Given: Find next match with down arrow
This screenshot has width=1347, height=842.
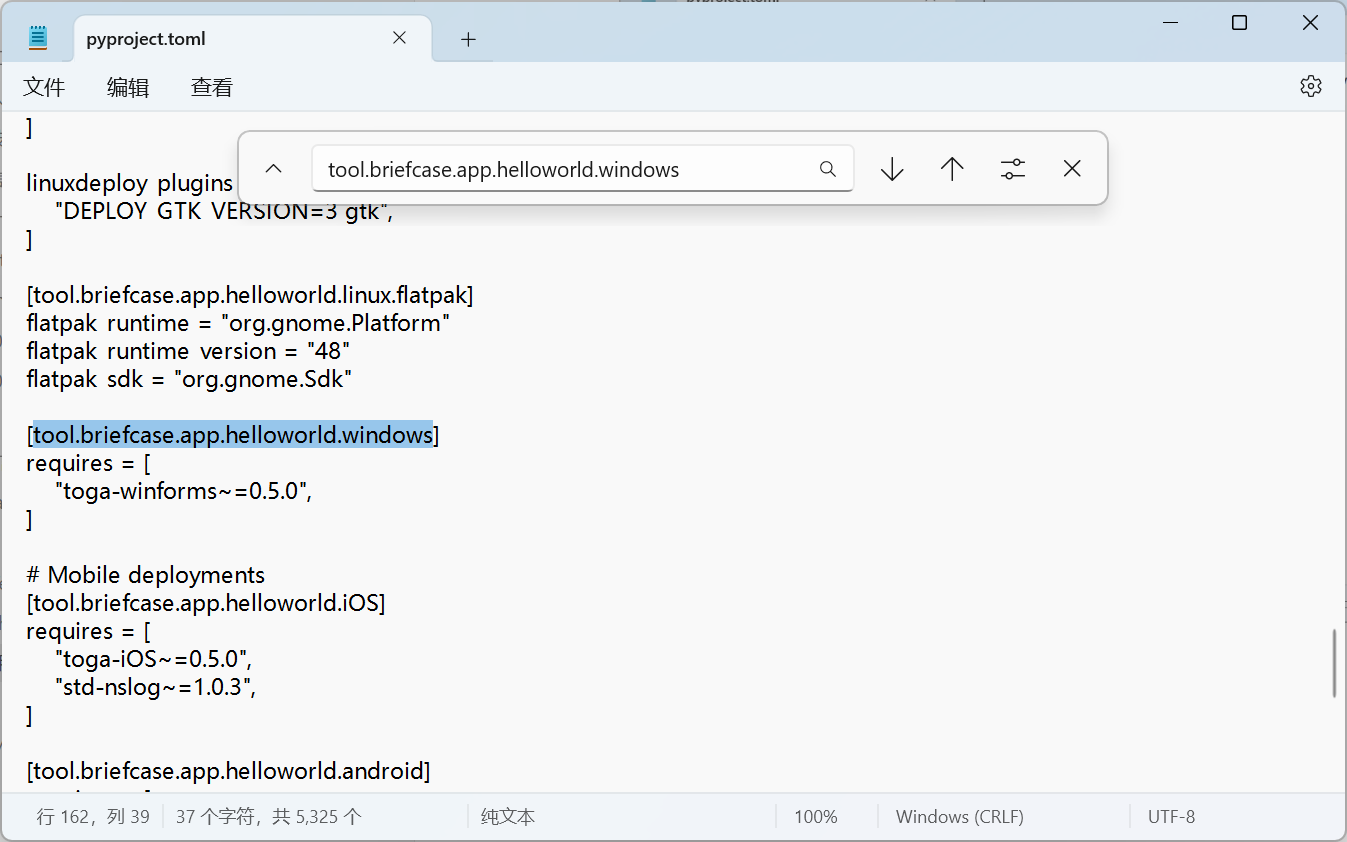Looking at the screenshot, I should click(x=892, y=169).
